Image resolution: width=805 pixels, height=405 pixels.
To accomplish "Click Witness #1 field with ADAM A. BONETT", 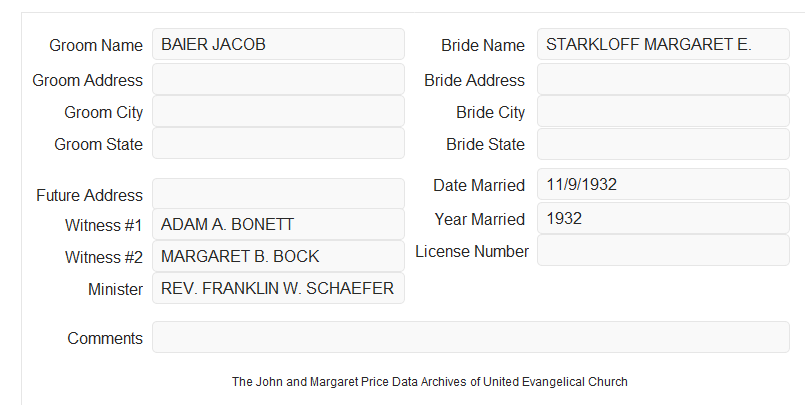I will tap(278, 224).
